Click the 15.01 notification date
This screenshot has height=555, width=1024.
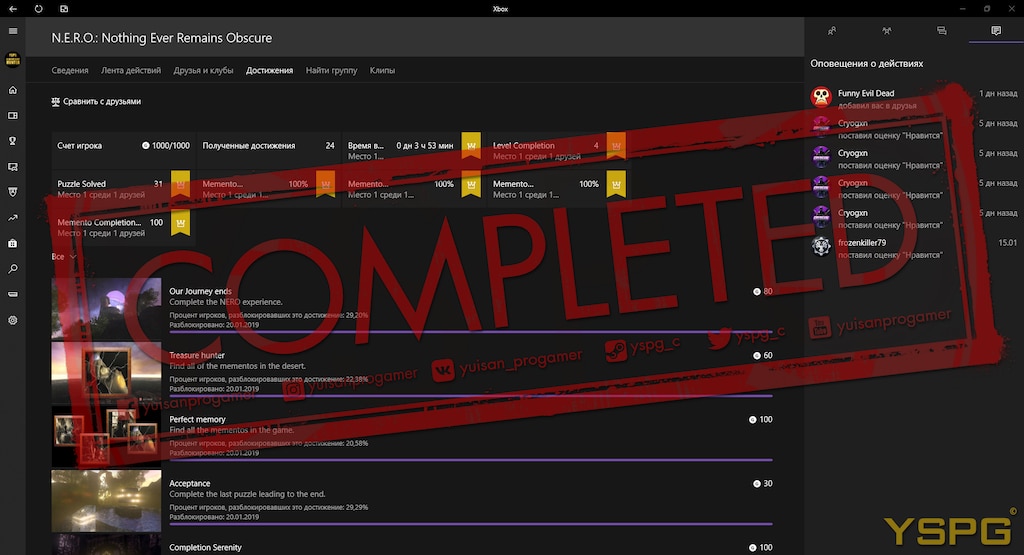(x=1007, y=243)
